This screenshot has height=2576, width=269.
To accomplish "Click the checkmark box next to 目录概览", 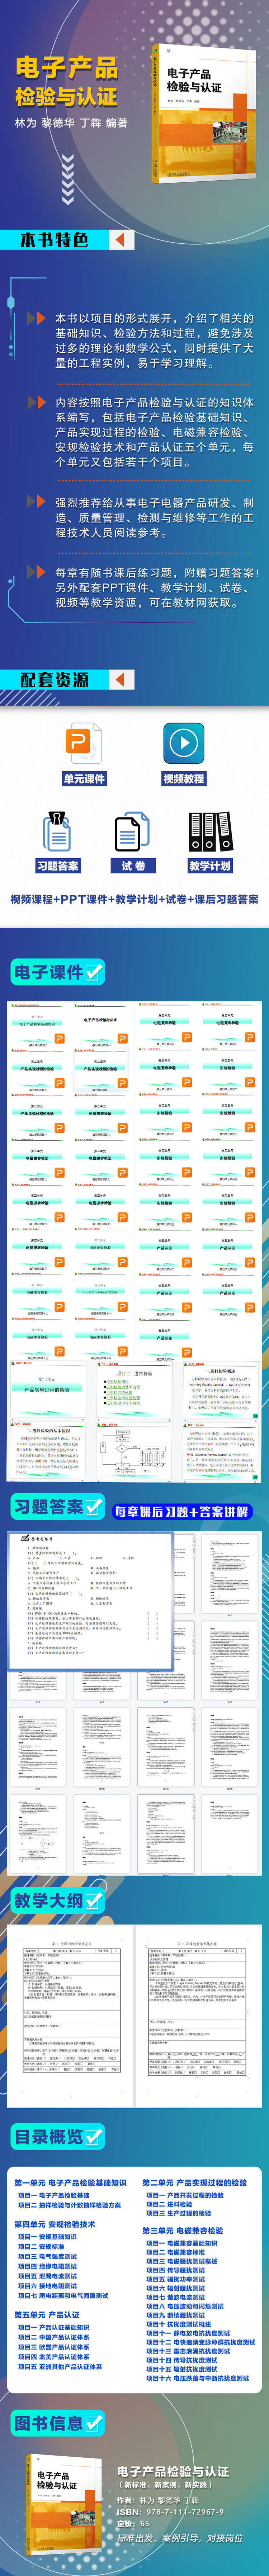I will (94, 2137).
